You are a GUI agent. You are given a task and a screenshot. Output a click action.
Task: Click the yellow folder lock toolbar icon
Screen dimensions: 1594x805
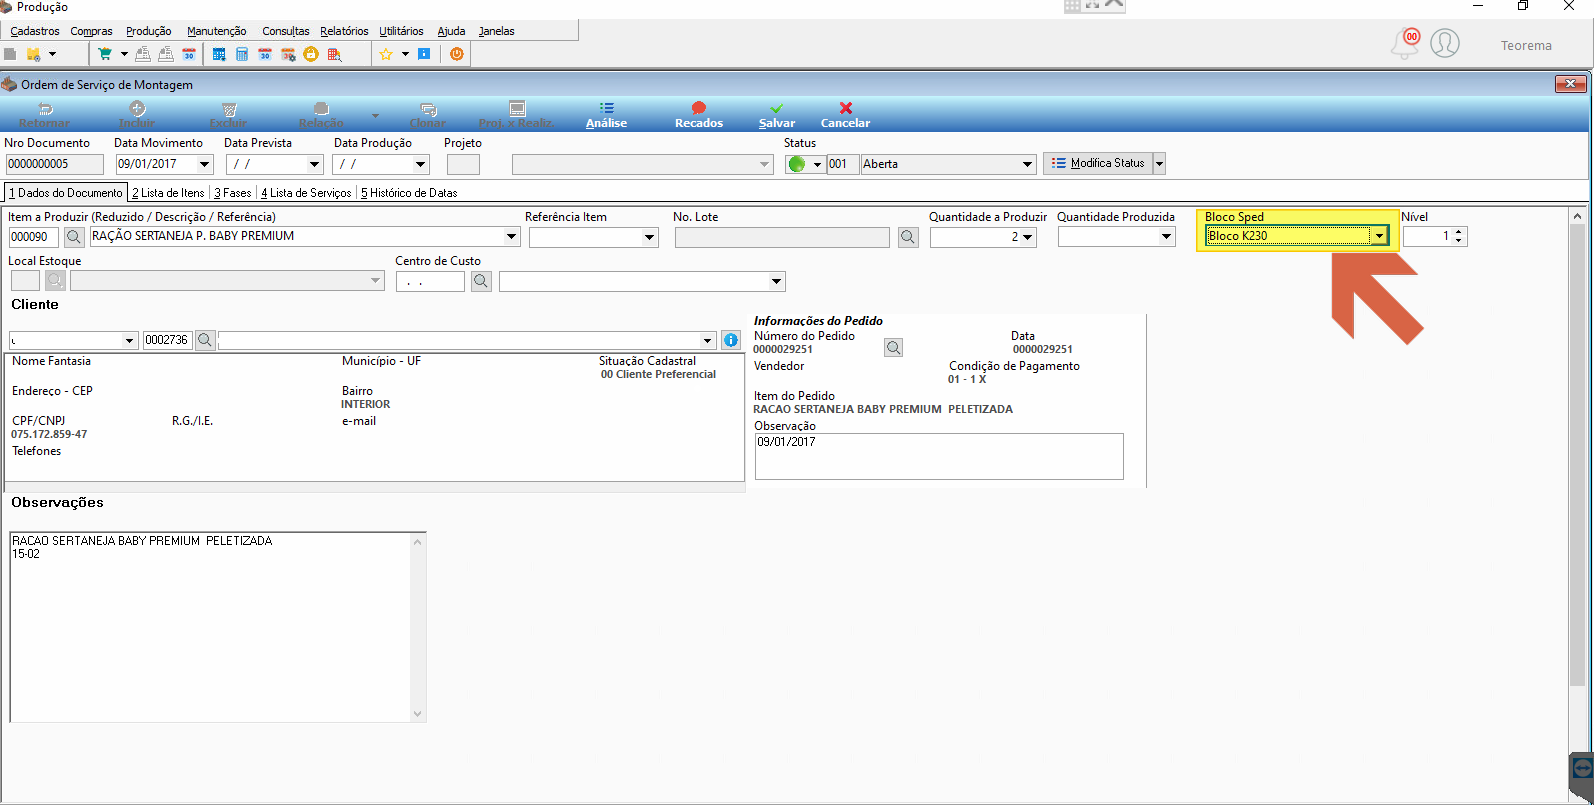pos(34,54)
